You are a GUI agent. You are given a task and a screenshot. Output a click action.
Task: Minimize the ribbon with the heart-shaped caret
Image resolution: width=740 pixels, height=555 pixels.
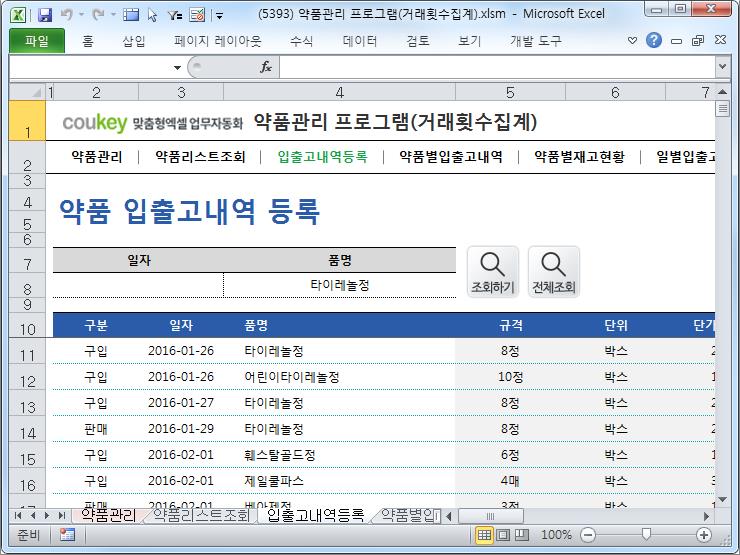[x=632, y=41]
